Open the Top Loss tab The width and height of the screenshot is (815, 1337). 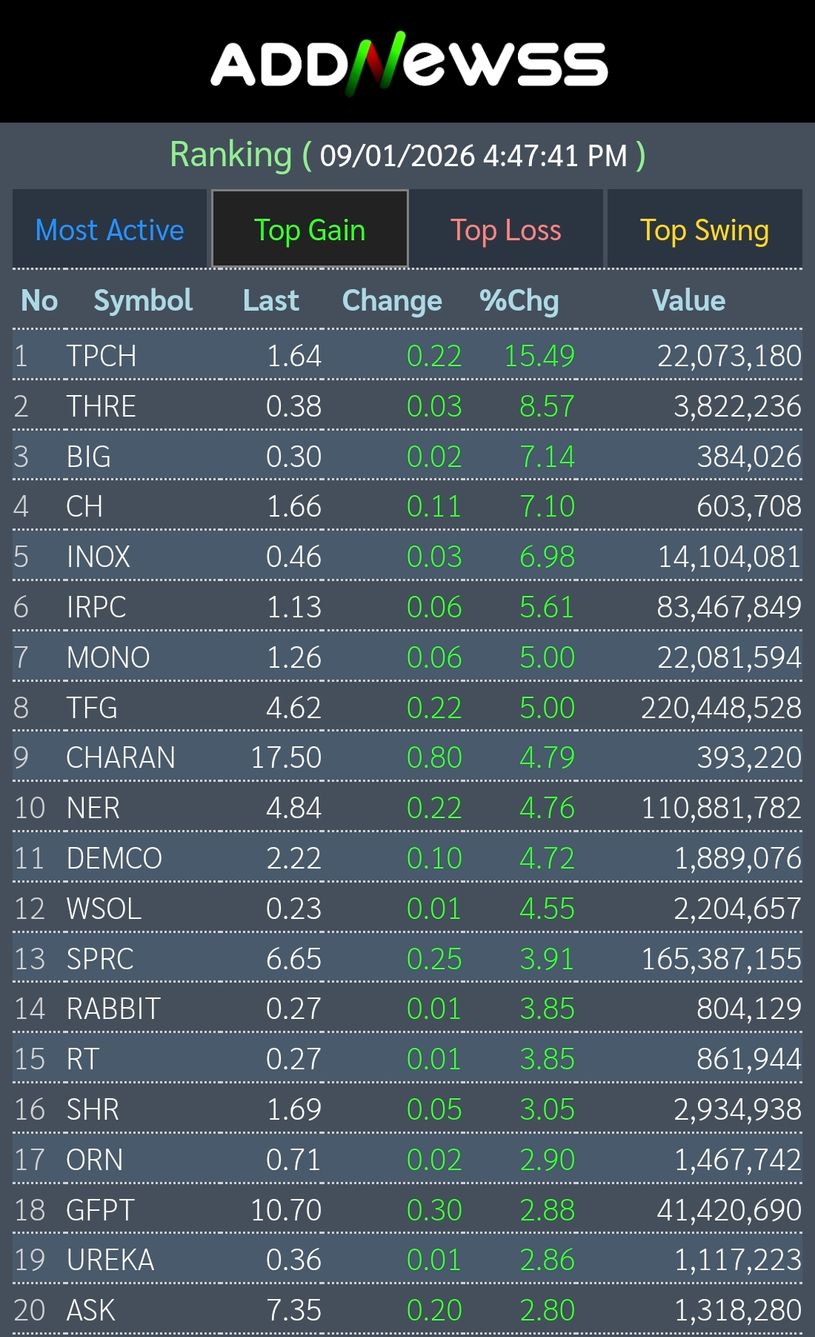click(x=506, y=230)
